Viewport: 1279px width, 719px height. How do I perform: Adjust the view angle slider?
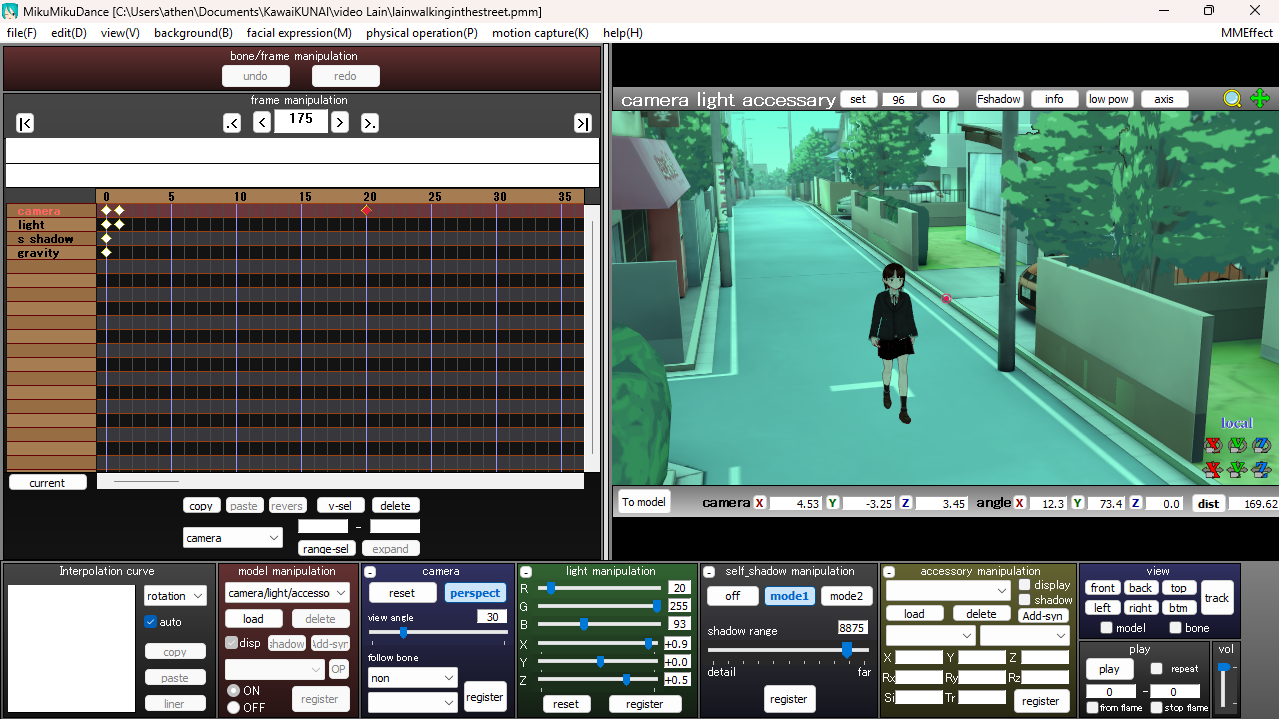click(x=438, y=632)
